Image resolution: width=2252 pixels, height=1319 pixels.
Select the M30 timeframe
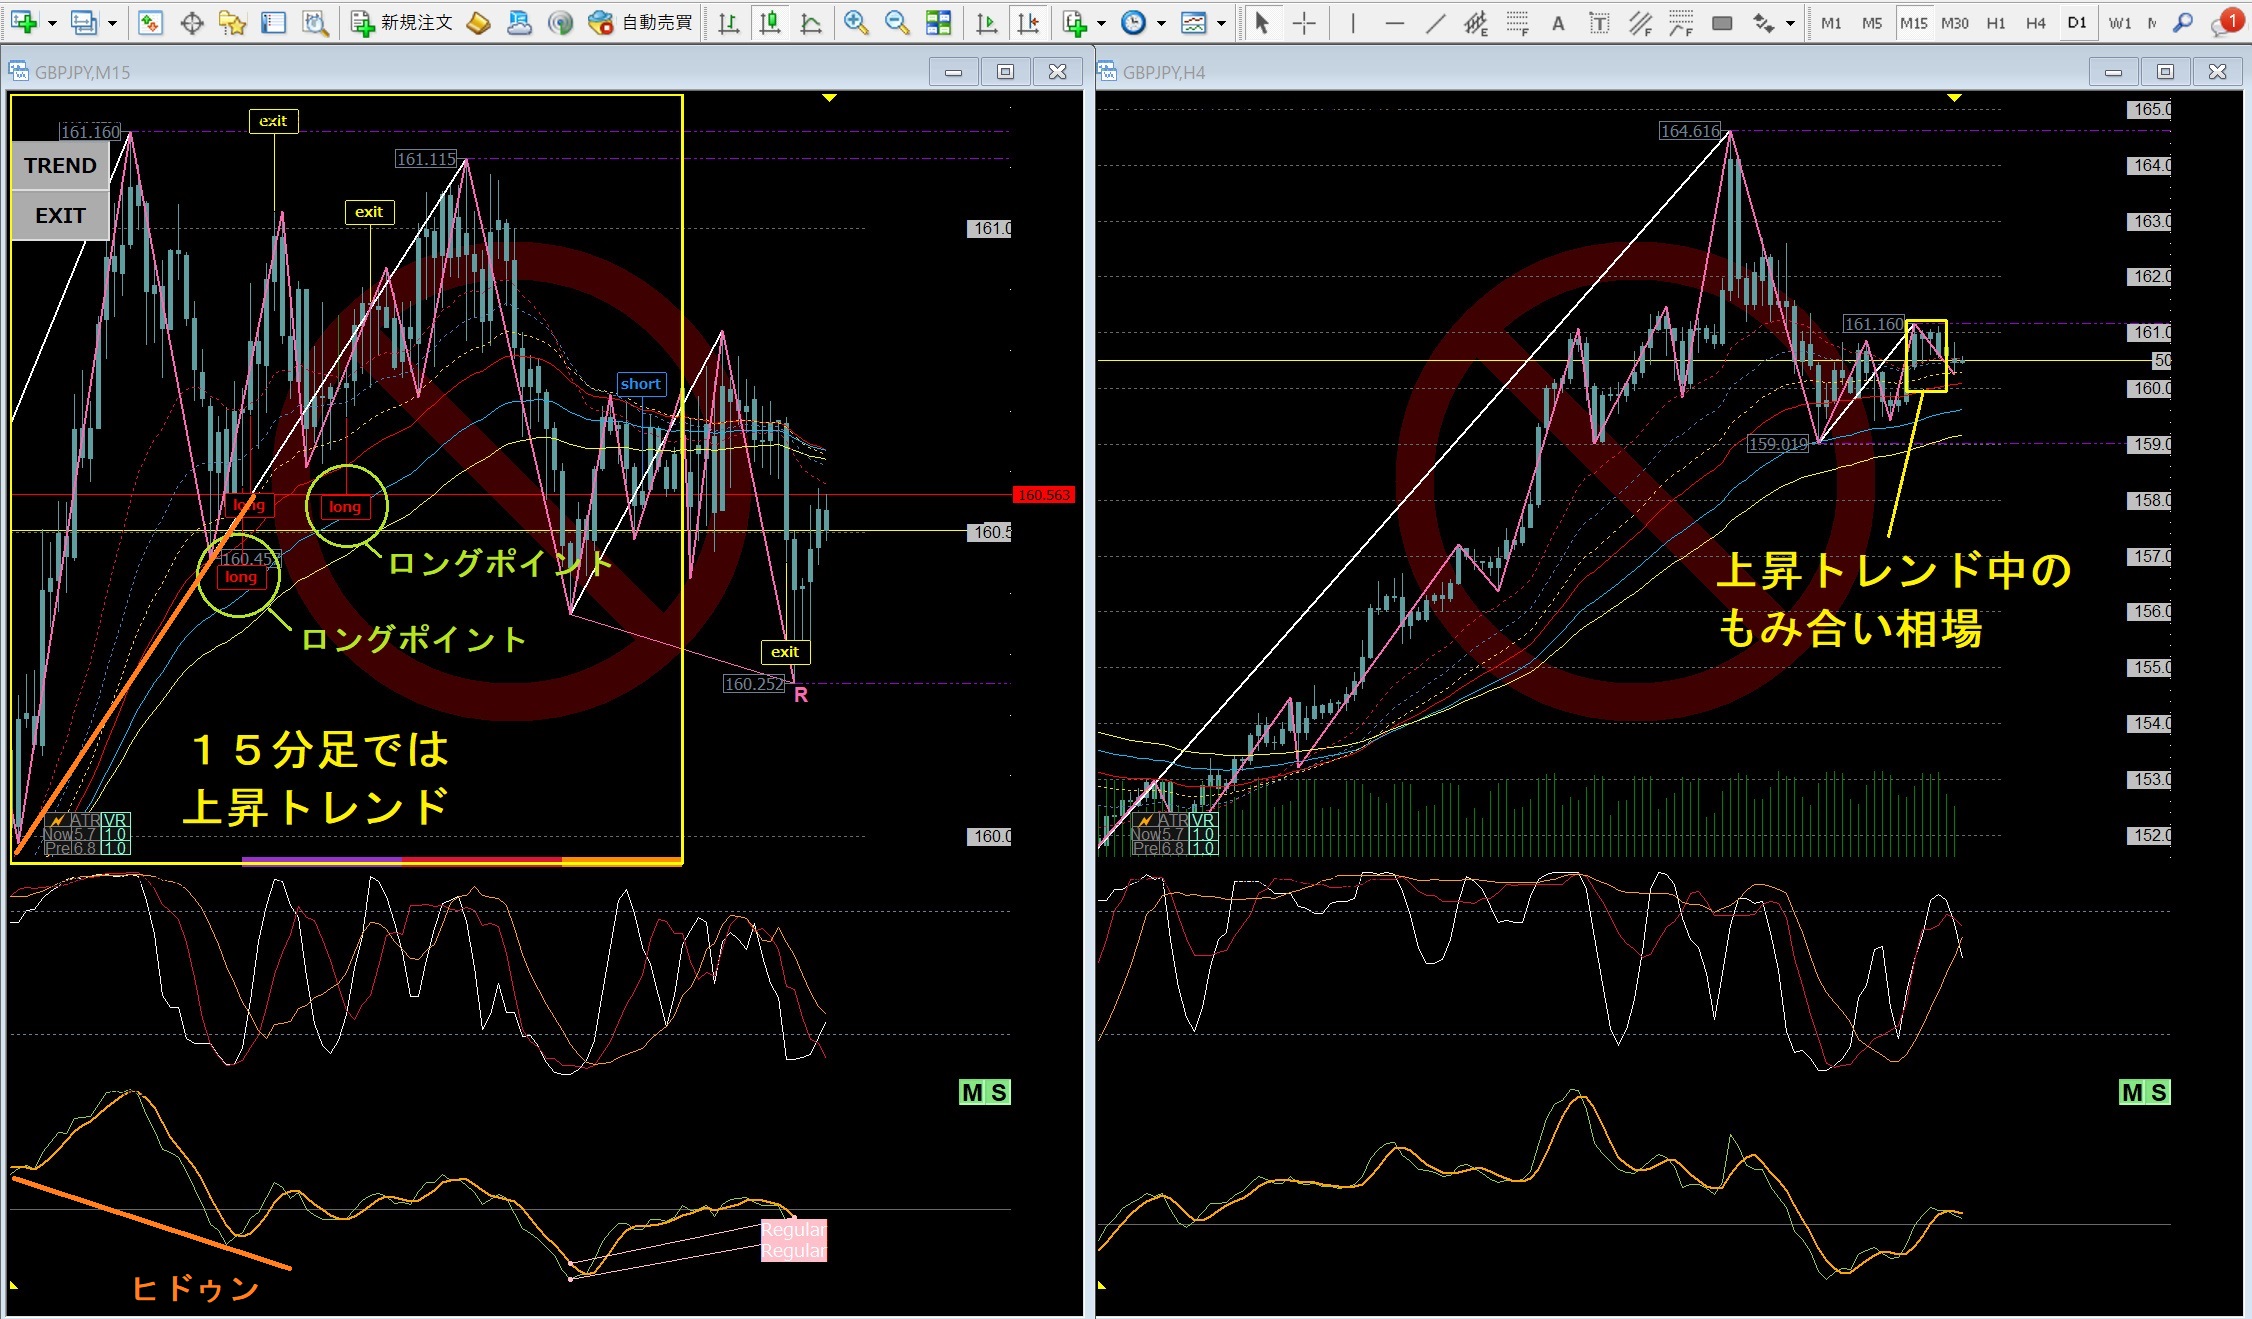tap(1954, 23)
